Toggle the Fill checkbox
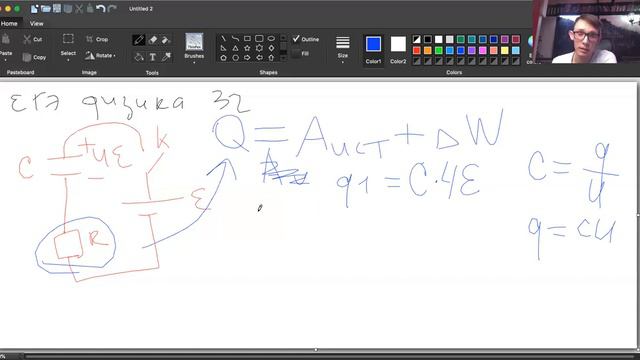The width and height of the screenshot is (640, 360). tap(296, 53)
